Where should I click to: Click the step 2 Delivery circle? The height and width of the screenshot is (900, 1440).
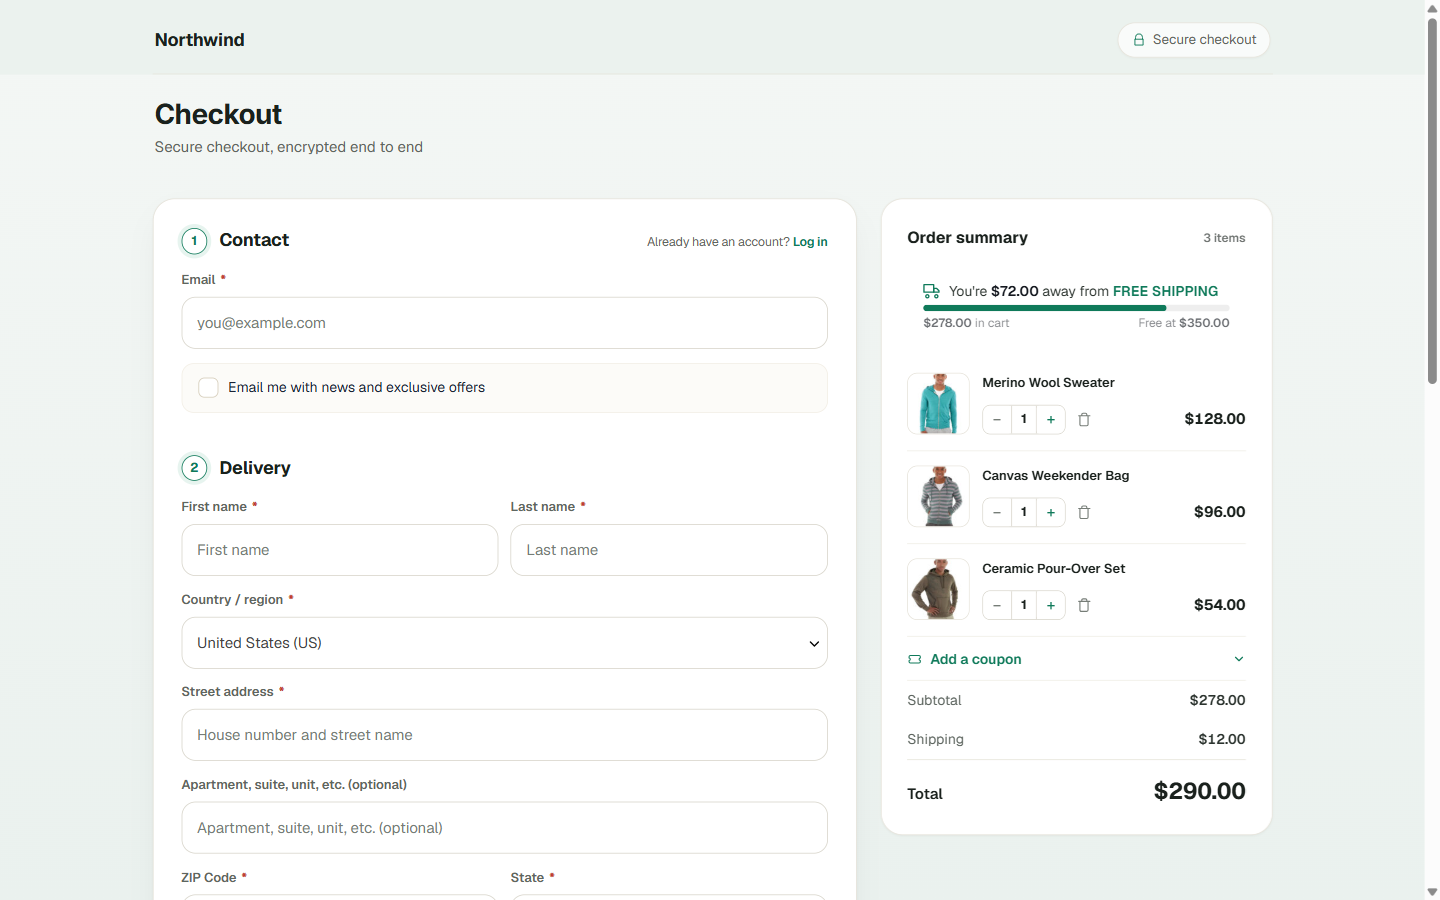click(x=194, y=468)
